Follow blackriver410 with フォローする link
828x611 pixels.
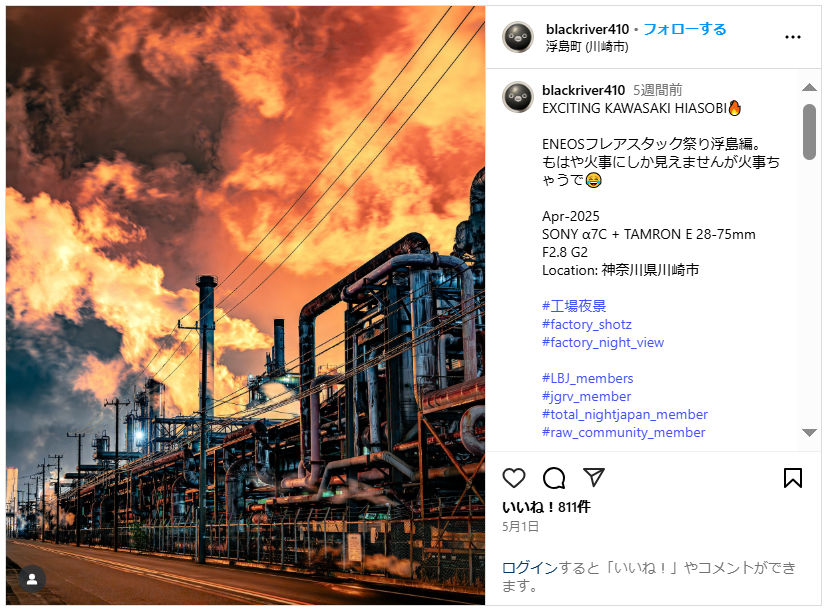click(685, 29)
